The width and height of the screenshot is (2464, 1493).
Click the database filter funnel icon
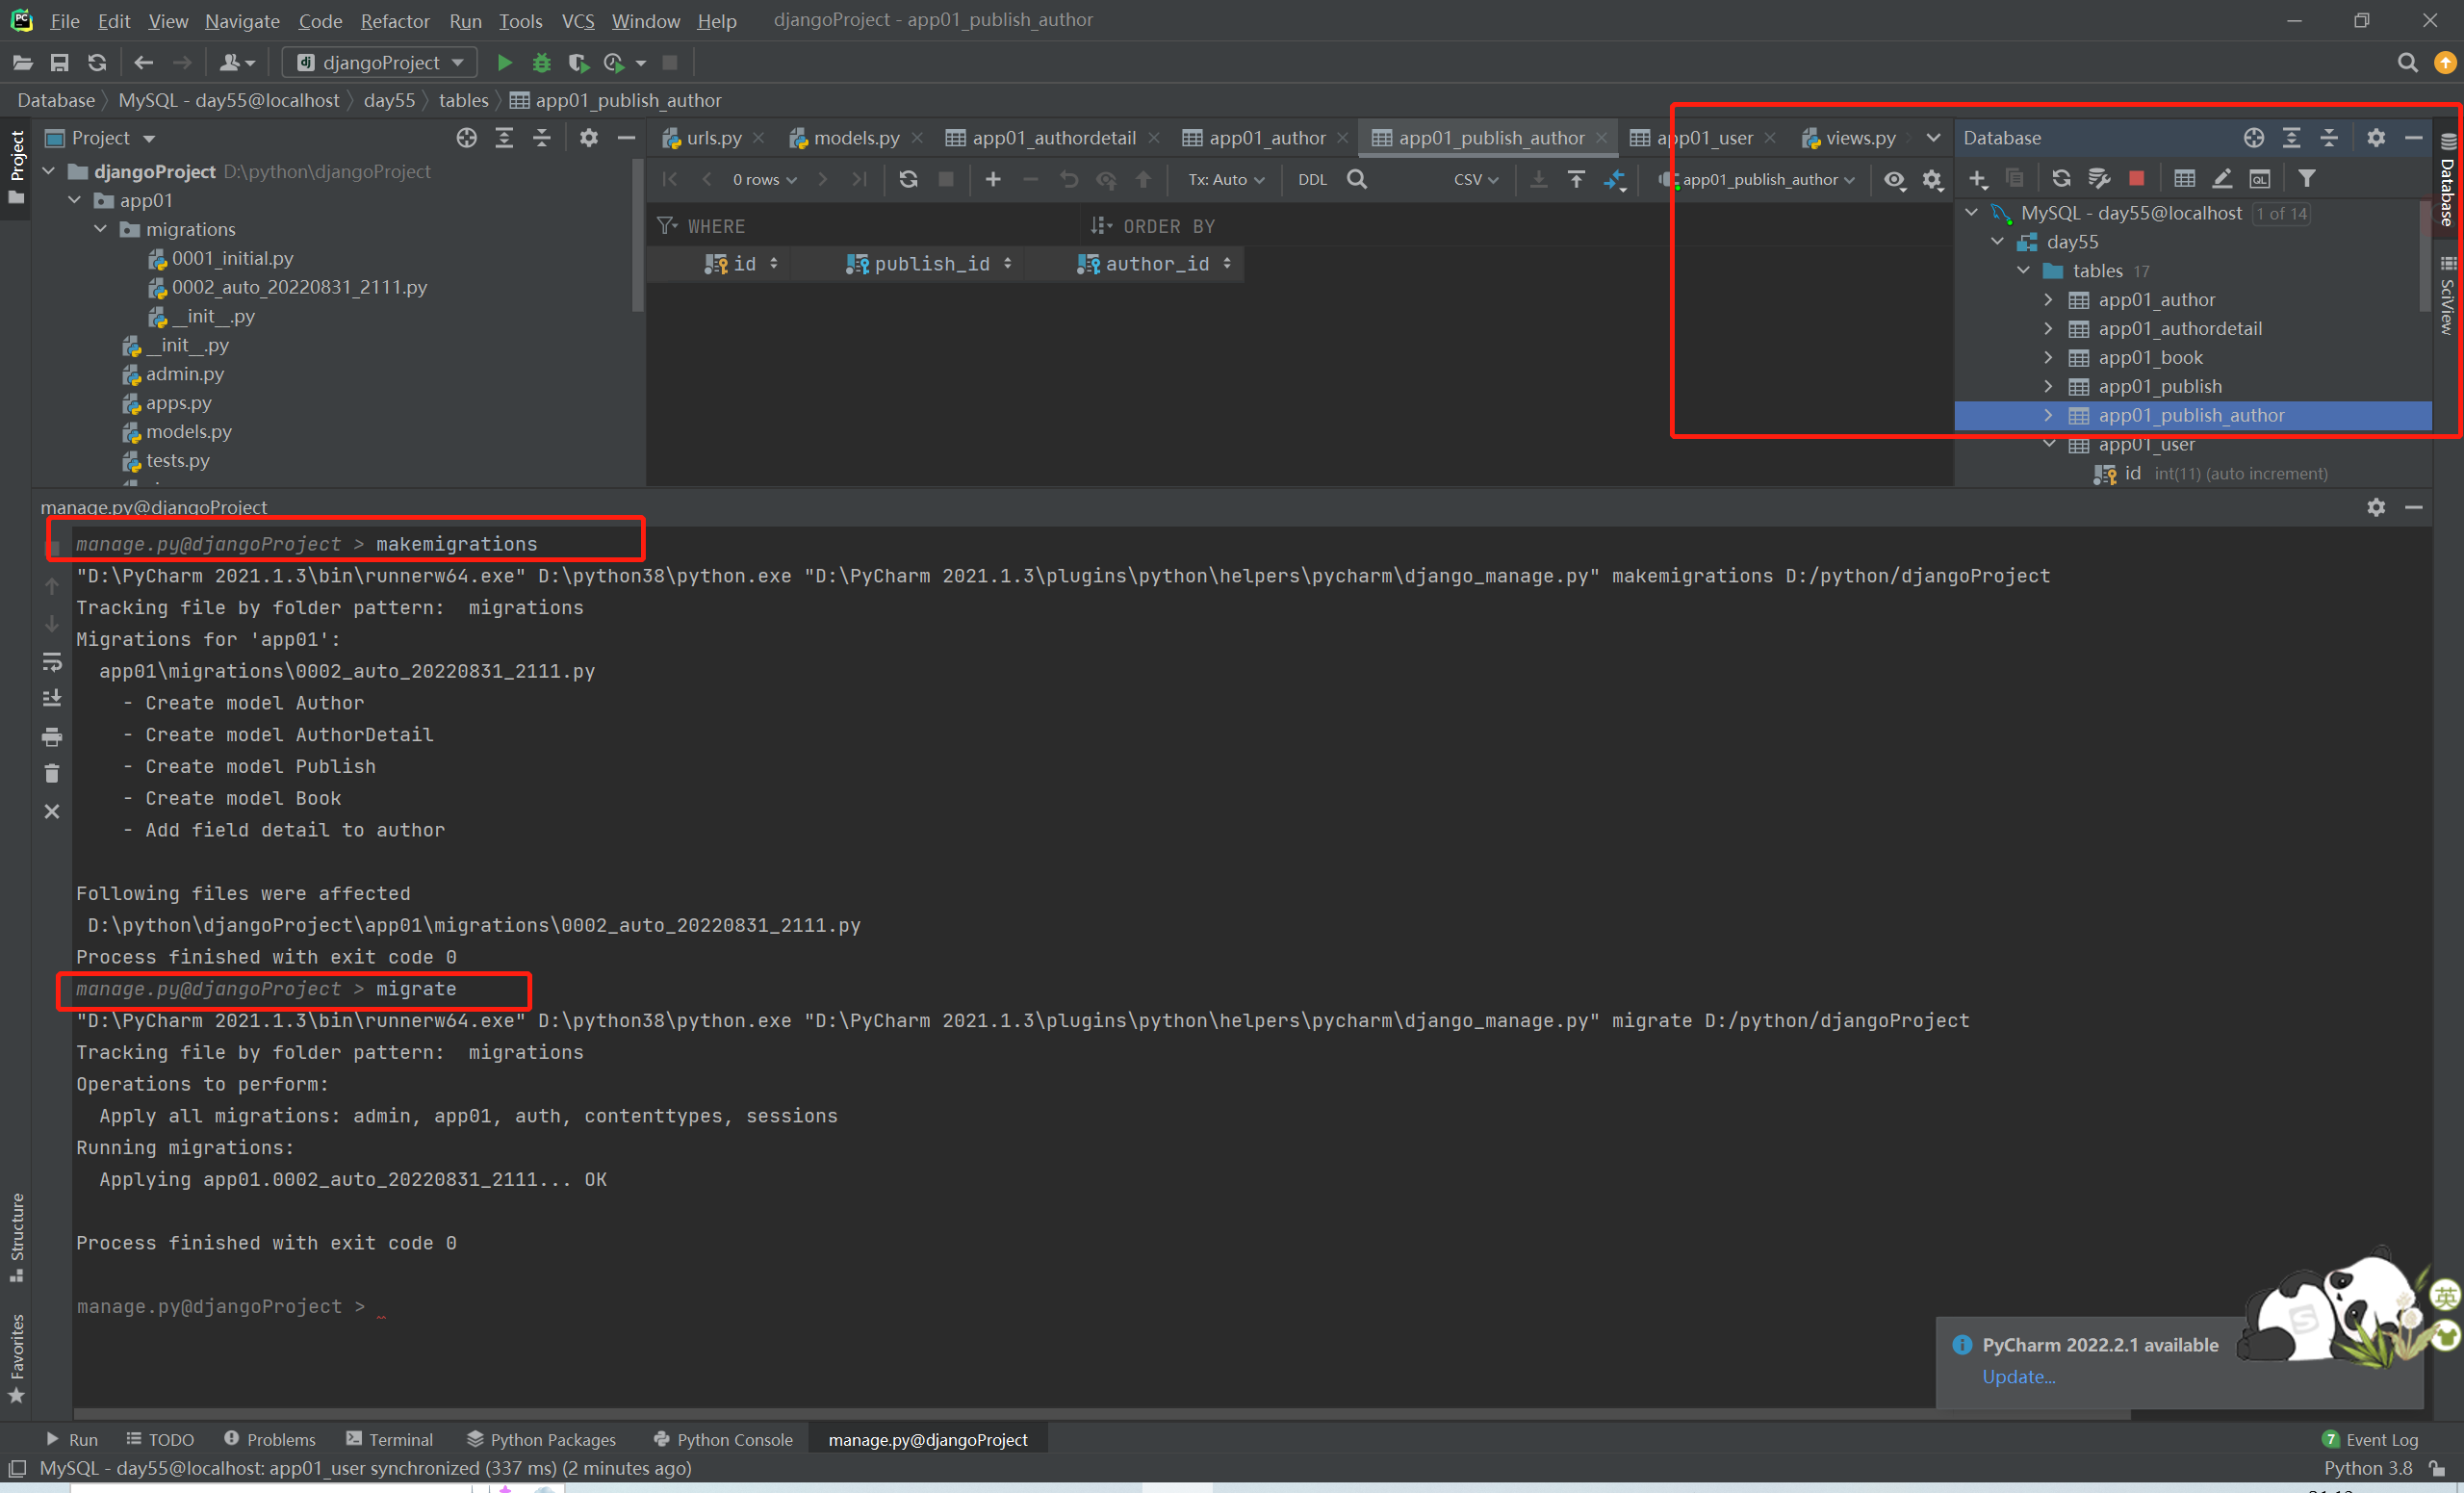pos(2306,179)
